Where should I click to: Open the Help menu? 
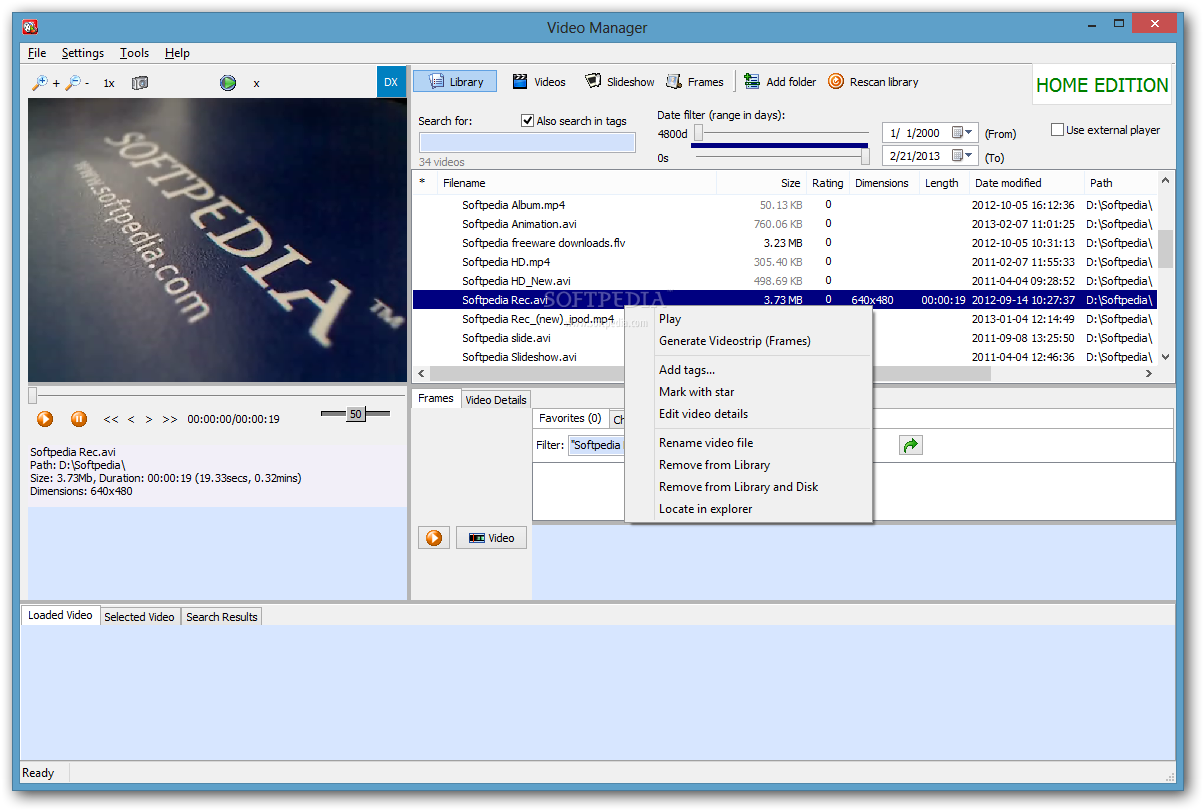177,53
